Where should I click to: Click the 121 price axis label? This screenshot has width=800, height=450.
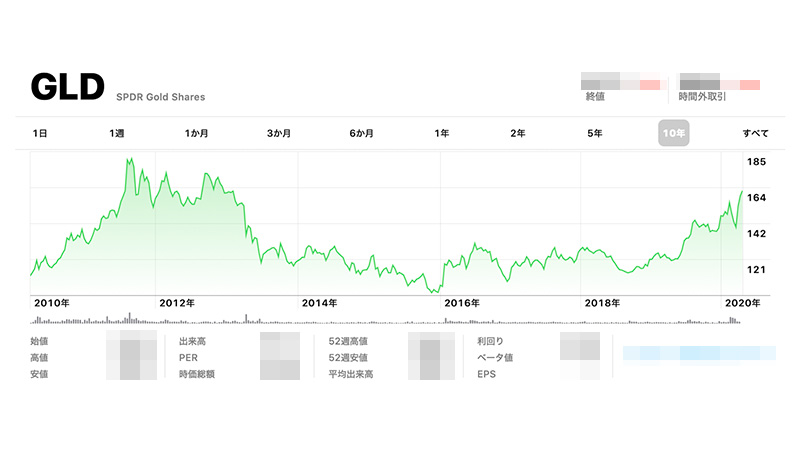click(756, 269)
